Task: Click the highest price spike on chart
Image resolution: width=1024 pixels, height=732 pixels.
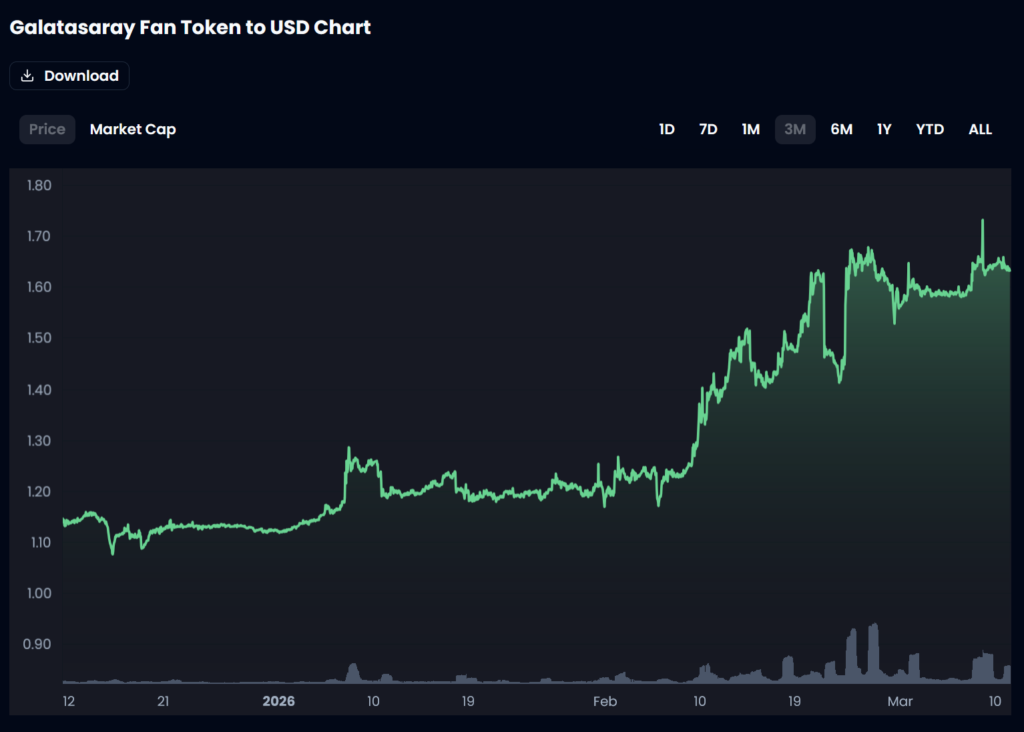Action: [982, 222]
